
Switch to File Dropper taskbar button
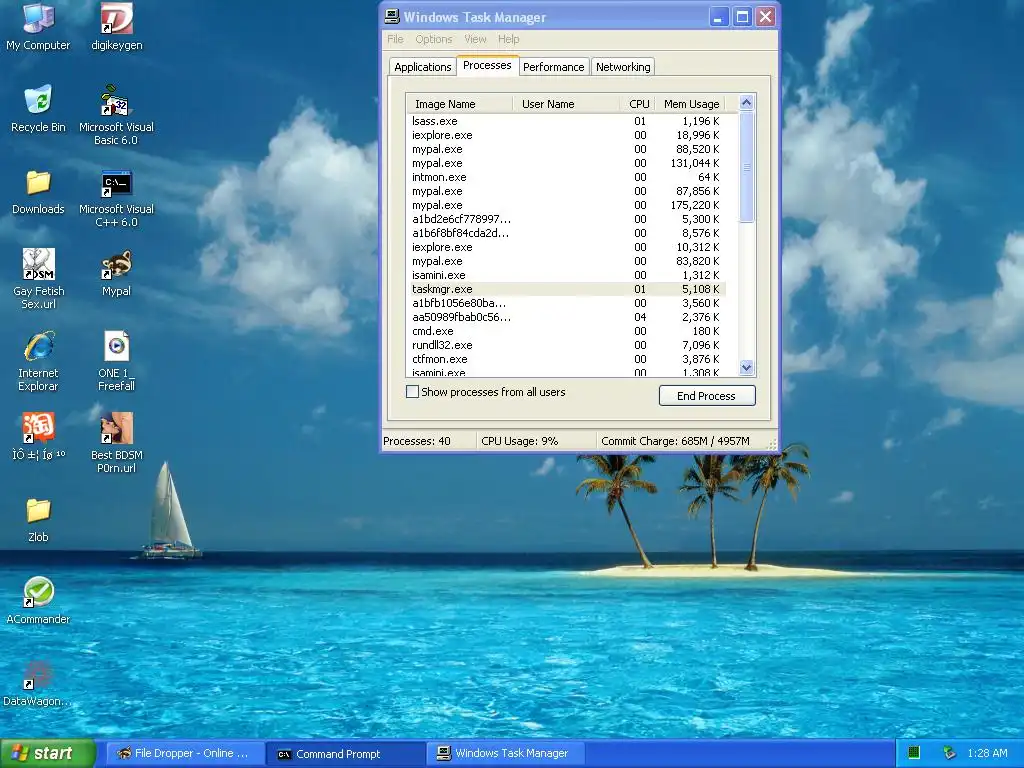click(184, 753)
